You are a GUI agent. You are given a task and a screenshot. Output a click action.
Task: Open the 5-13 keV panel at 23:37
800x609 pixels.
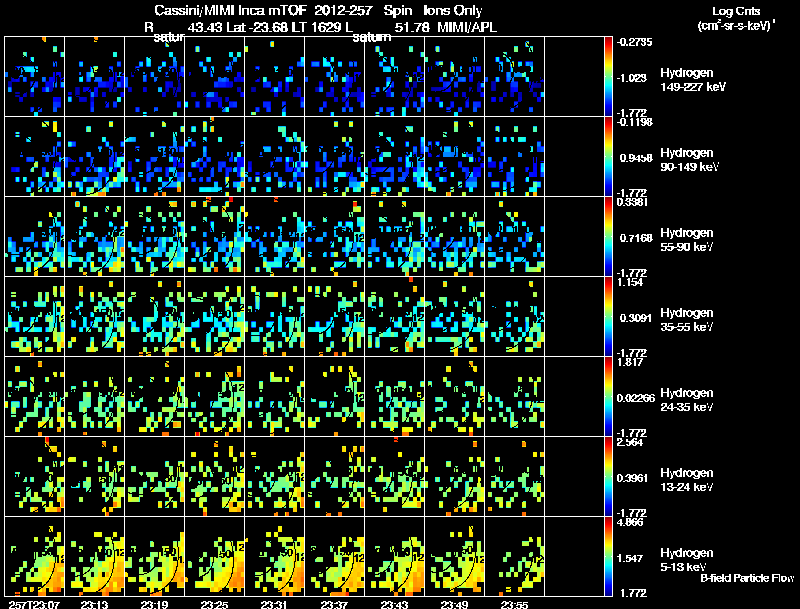(334, 556)
